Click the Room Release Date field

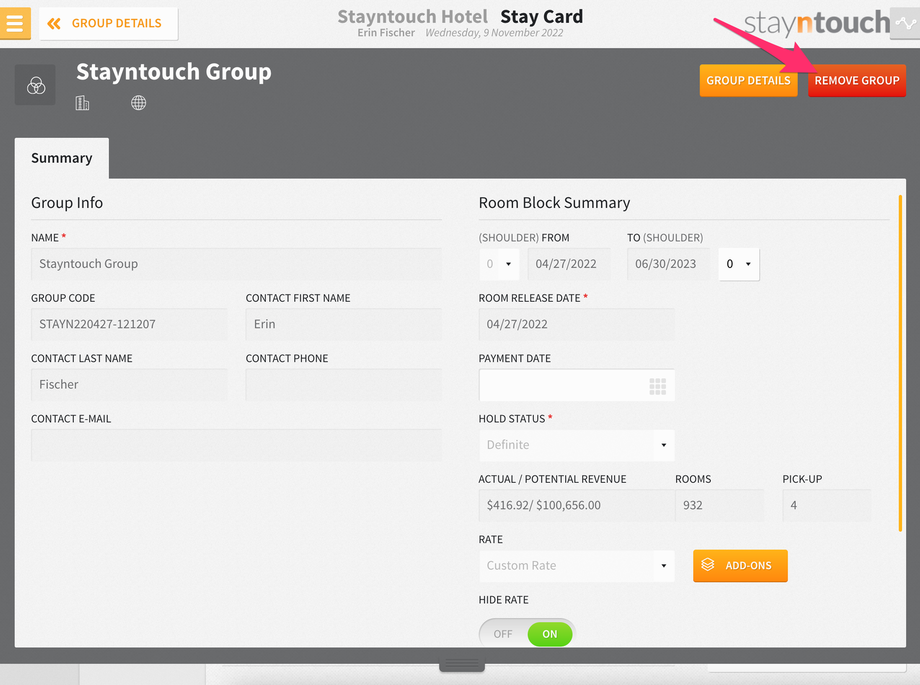577,324
